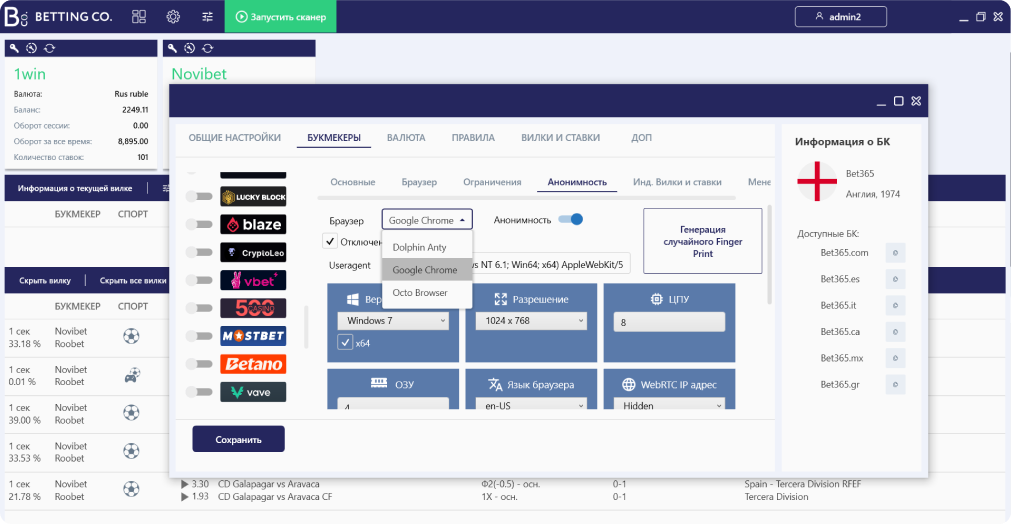Click icon button next to Bet365.com
Image resolution: width=1011 pixels, height=524 pixels.
895,253
